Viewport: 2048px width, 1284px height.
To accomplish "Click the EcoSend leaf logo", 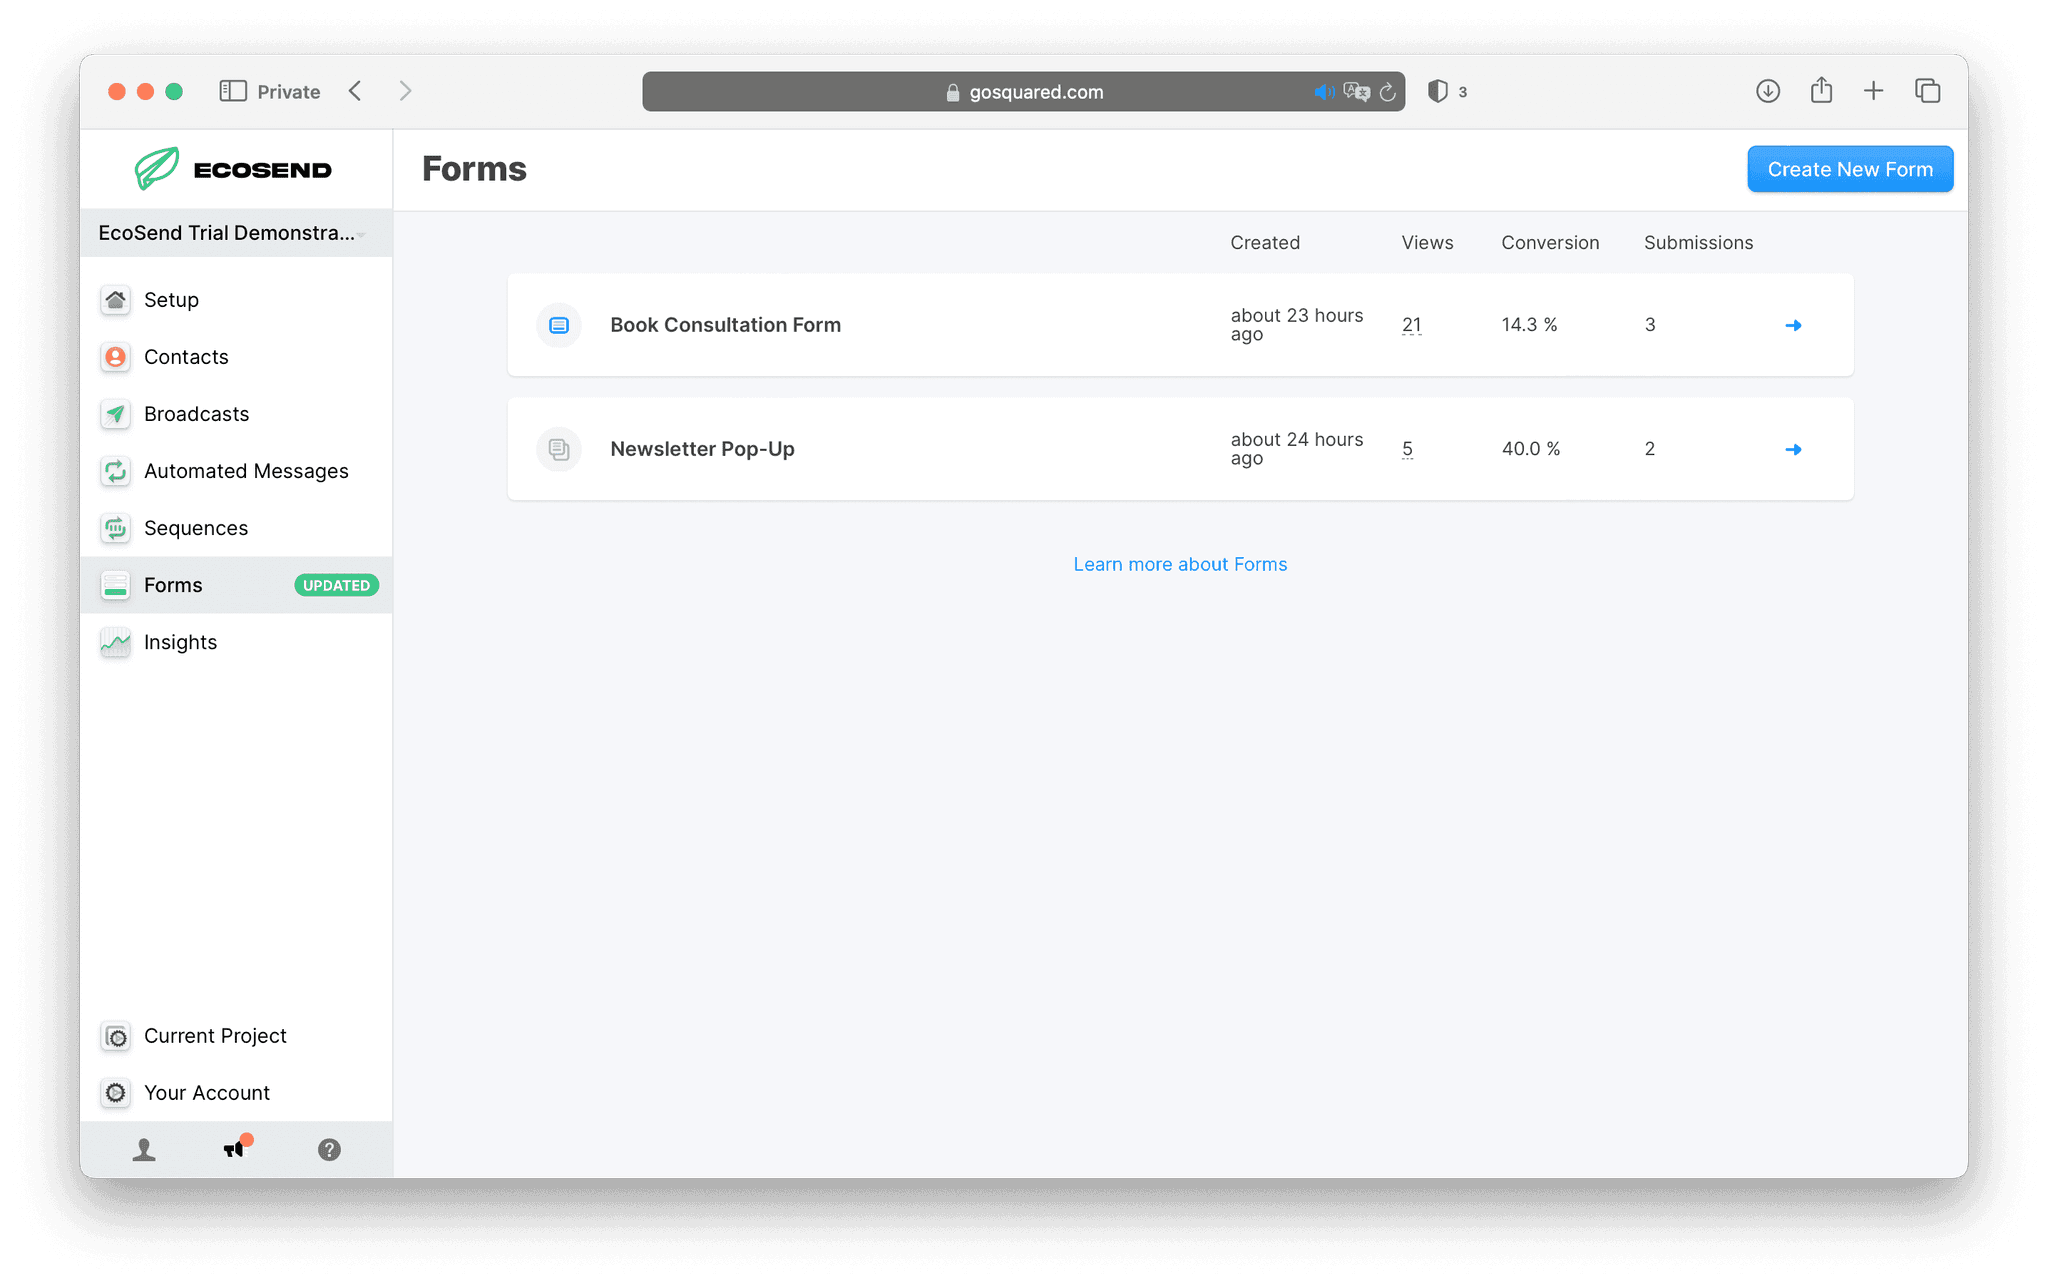I will pyautogui.click(x=157, y=169).
